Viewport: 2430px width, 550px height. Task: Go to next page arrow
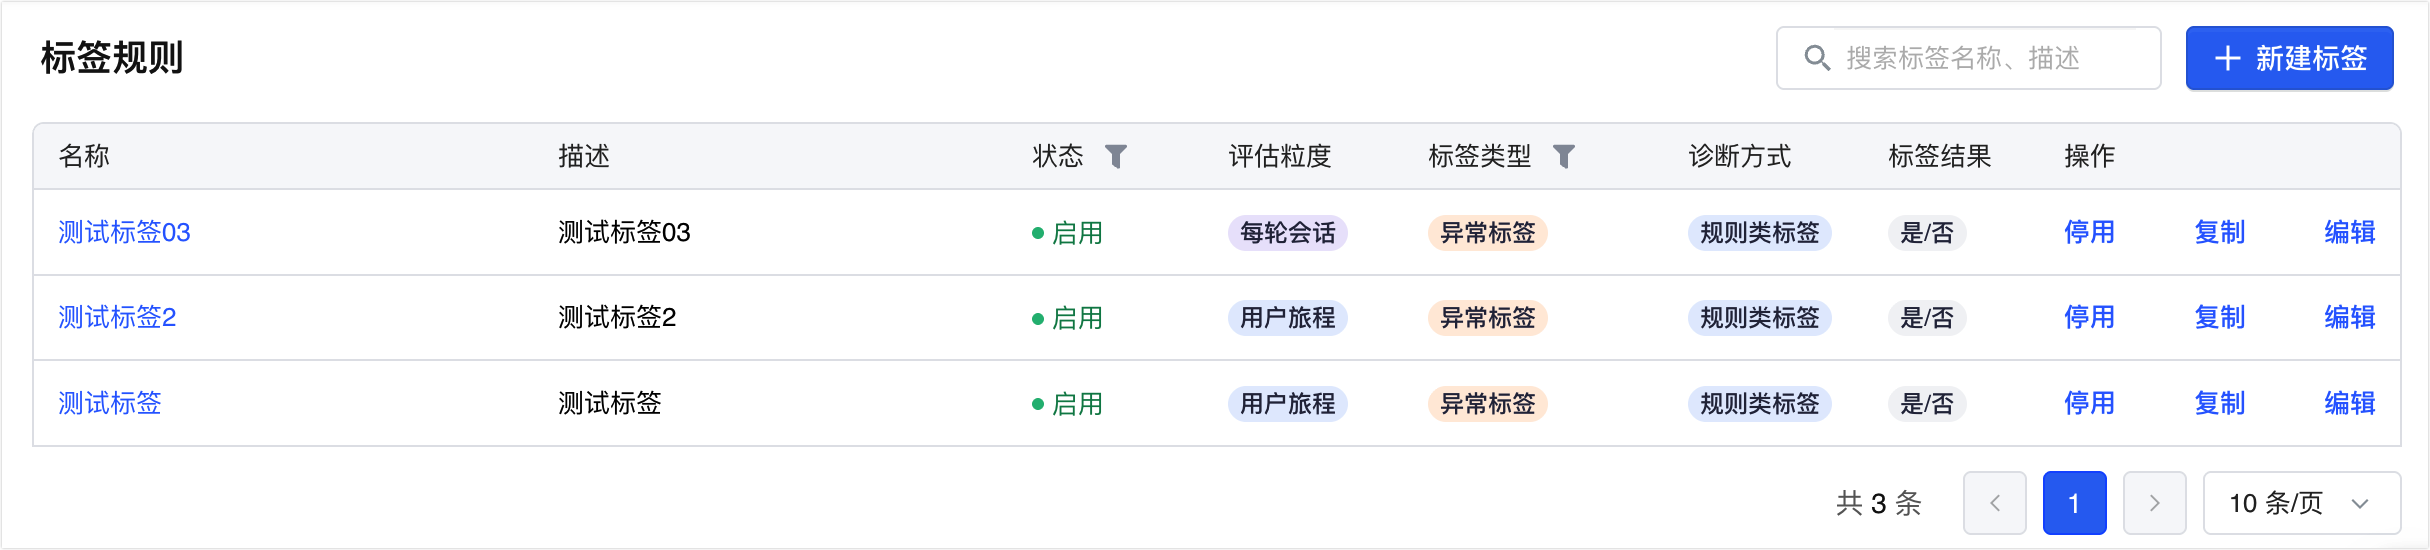(2155, 503)
